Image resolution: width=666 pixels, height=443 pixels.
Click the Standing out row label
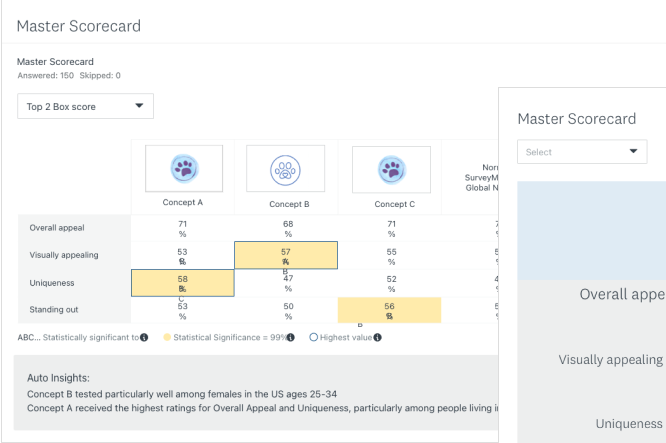coord(56,310)
